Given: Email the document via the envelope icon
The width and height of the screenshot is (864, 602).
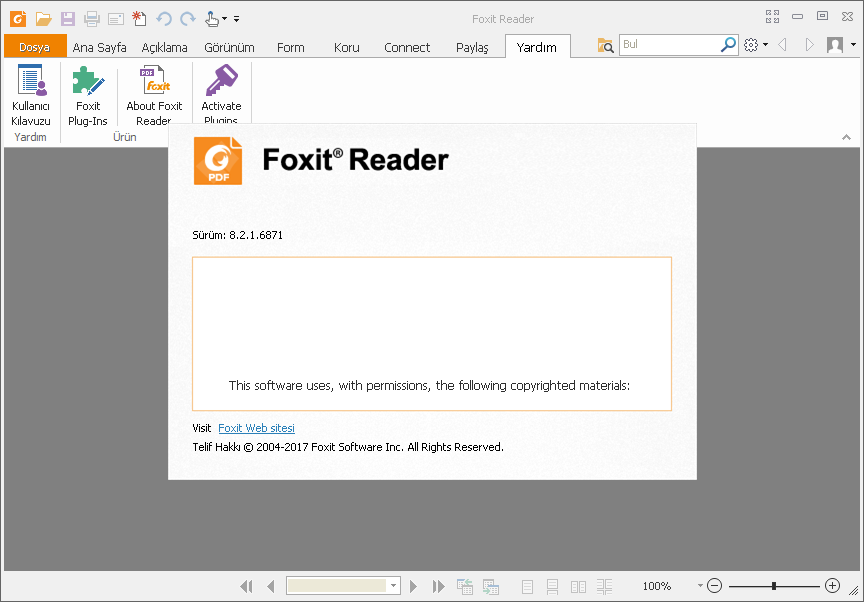Looking at the screenshot, I should pyautogui.click(x=116, y=20).
